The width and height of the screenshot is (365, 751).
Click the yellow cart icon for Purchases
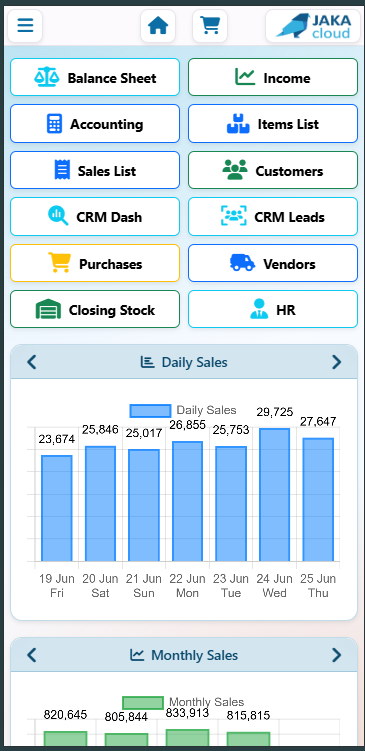pos(59,263)
